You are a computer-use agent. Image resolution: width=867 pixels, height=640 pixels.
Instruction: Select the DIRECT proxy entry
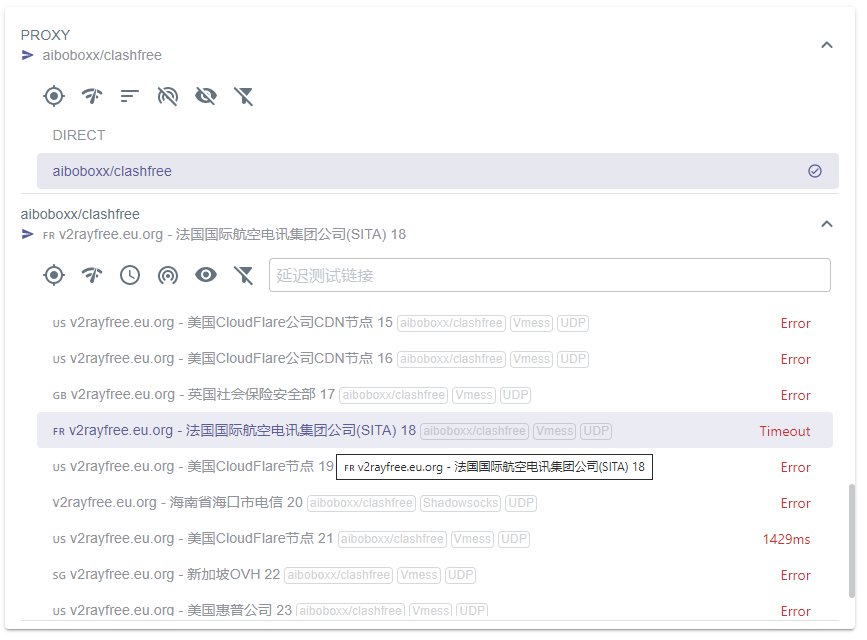pos(79,135)
